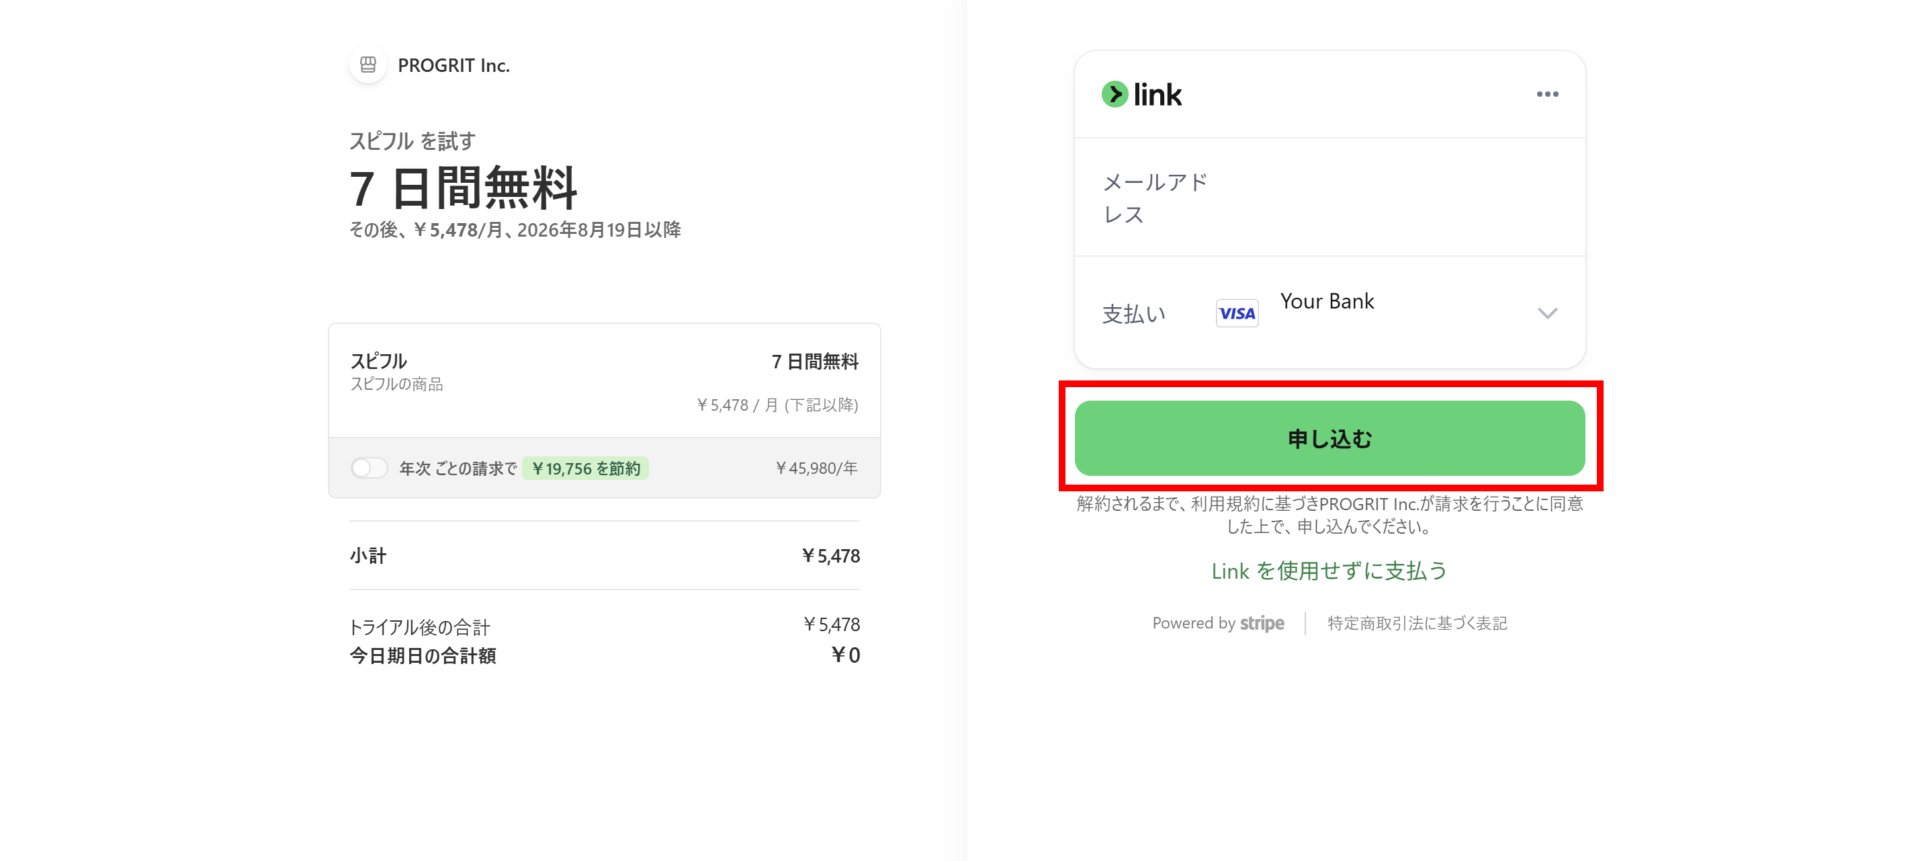This screenshot has height=861, width=1920.
Task: Select the スピフル product line item
Action: tap(604, 381)
